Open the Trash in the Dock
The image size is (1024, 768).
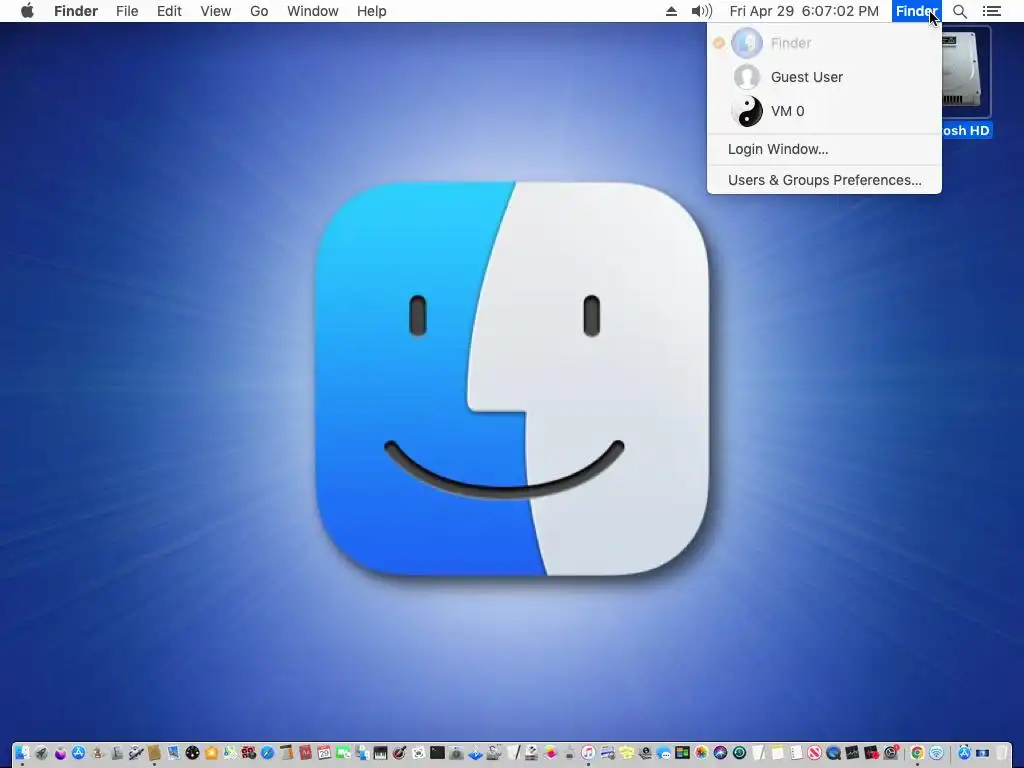[x=1001, y=753]
